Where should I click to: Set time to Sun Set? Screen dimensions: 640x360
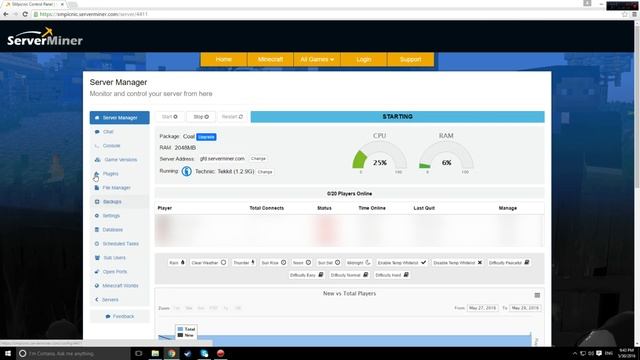click(329, 262)
